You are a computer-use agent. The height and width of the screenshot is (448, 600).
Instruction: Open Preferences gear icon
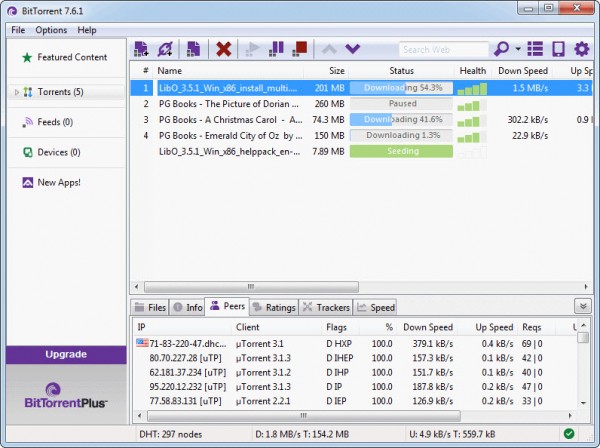(582, 49)
